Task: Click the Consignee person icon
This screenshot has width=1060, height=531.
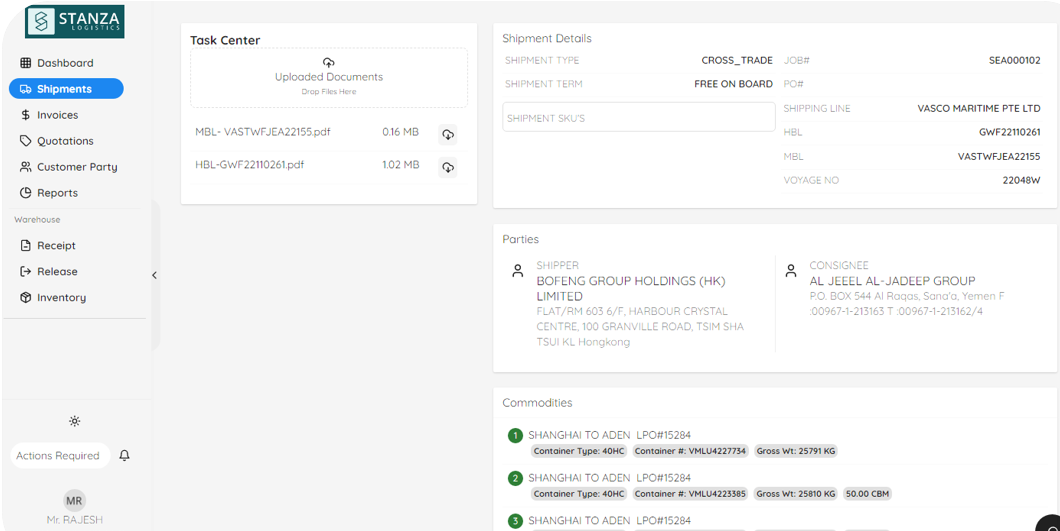Action: coord(791,271)
